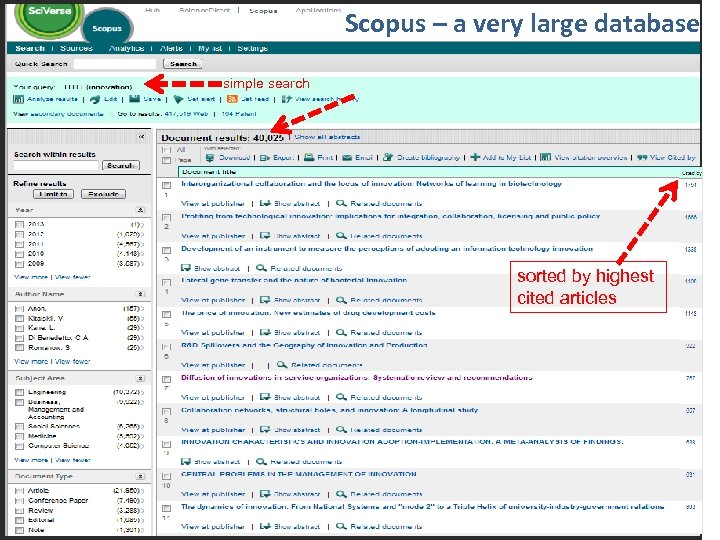Viewport: 720px width, 540px height.
Task: Collapse the refine sidebar with double-chevron icon
Action: 141,136
